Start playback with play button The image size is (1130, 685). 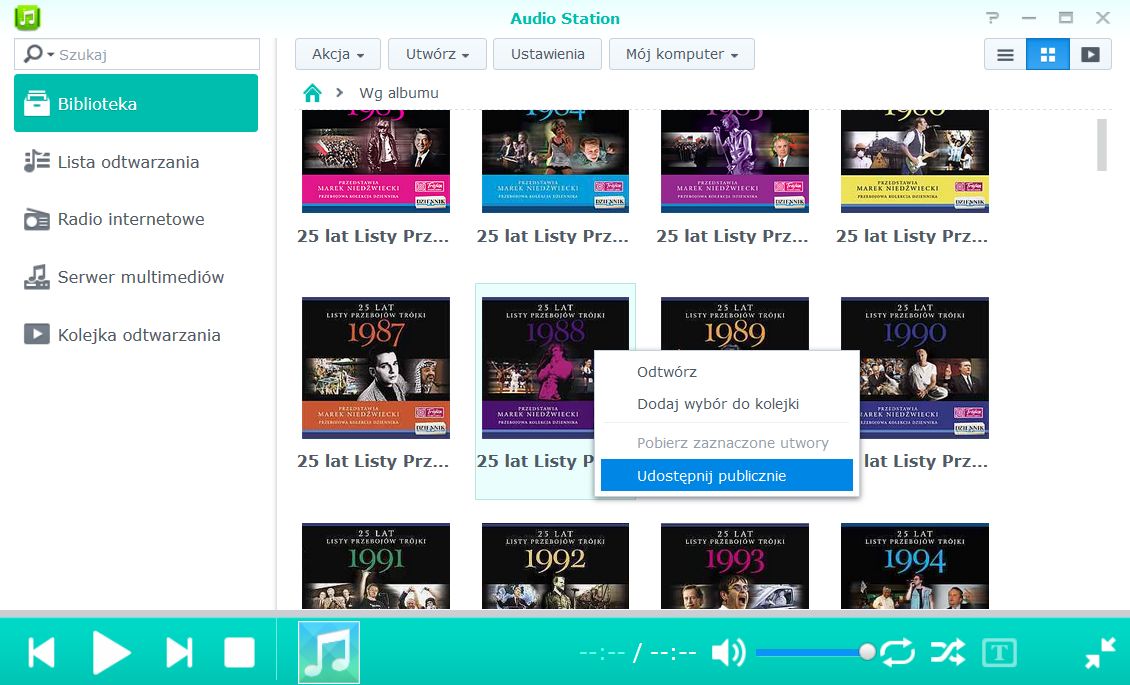(111, 653)
